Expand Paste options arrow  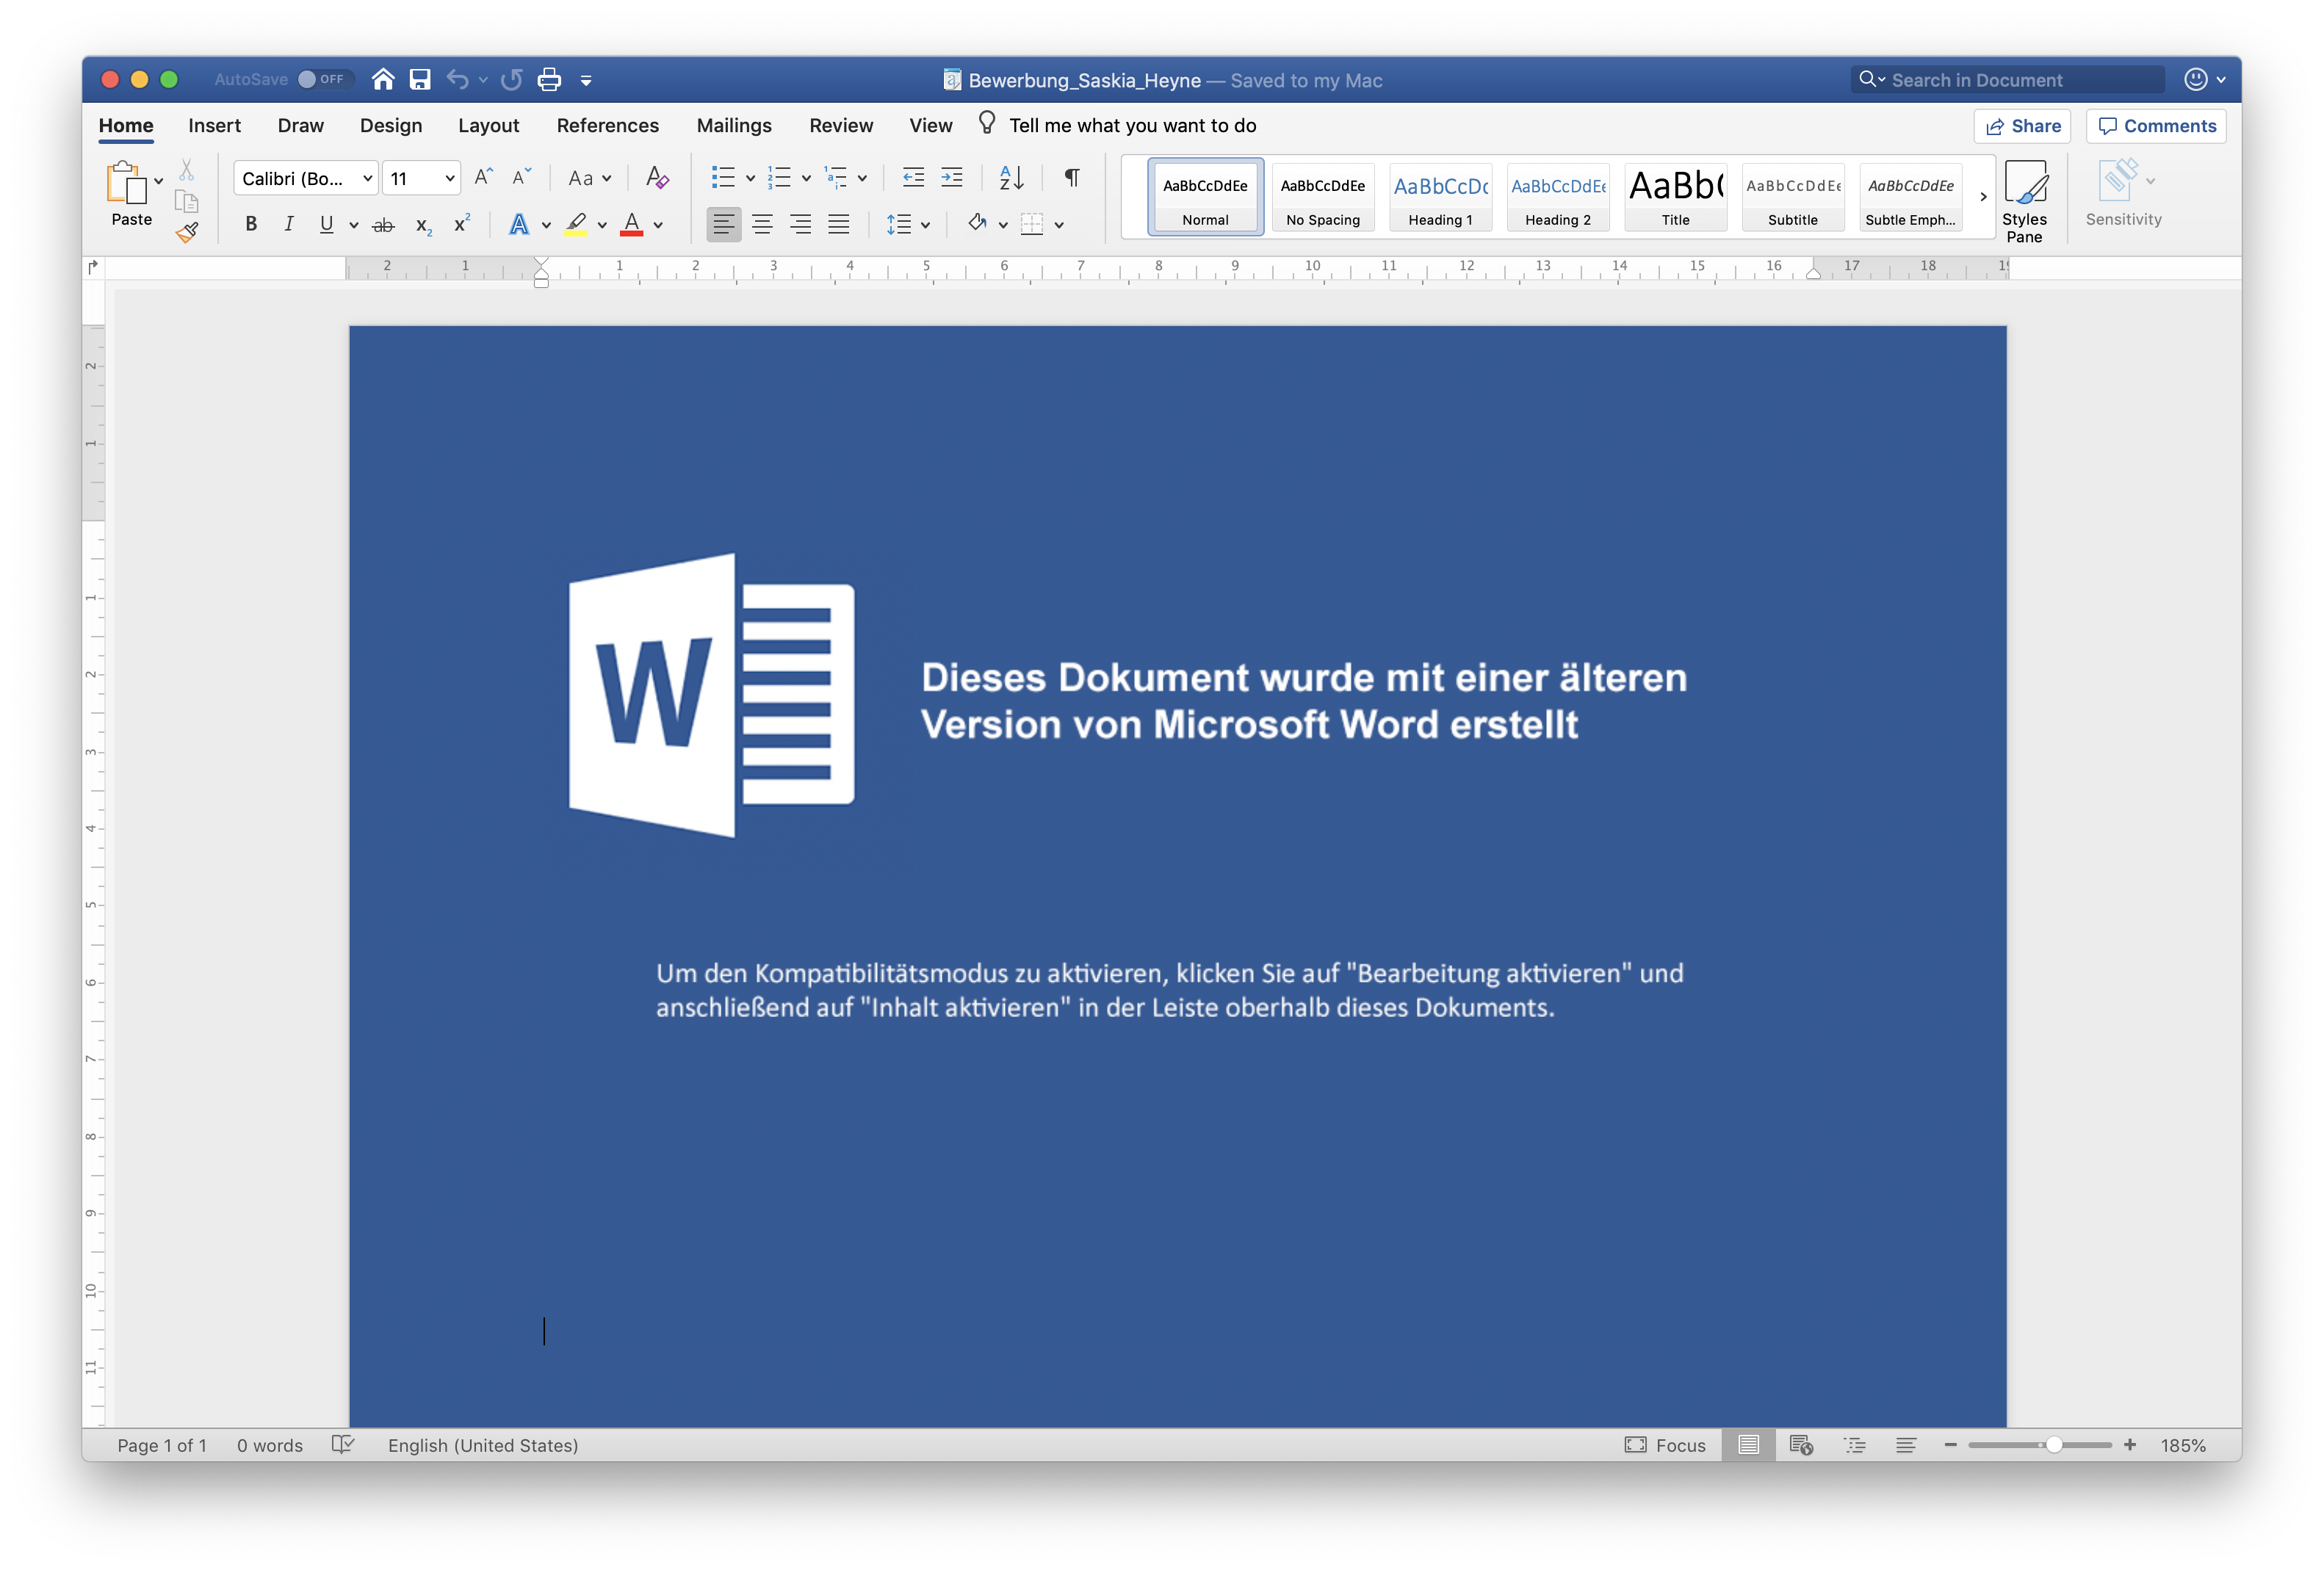[x=158, y=181]
